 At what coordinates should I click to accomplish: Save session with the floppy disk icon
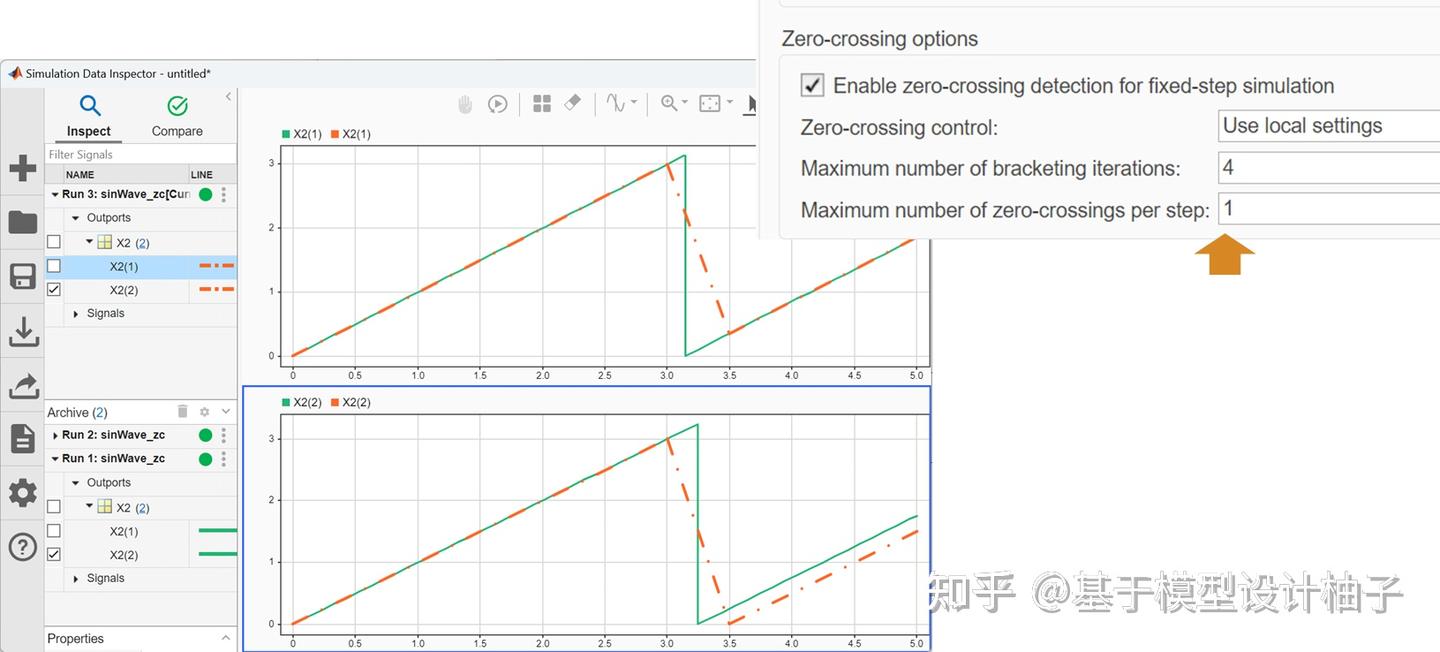(x=22, y=276)
